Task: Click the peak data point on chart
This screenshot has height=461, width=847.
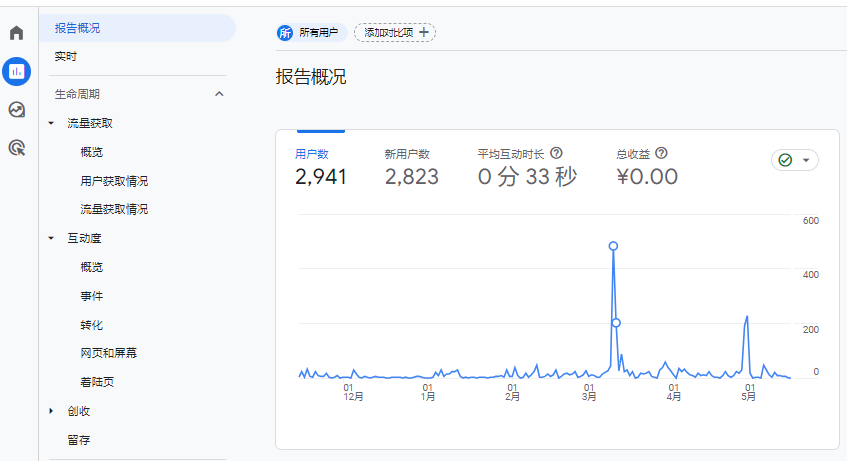Action: 613,245
